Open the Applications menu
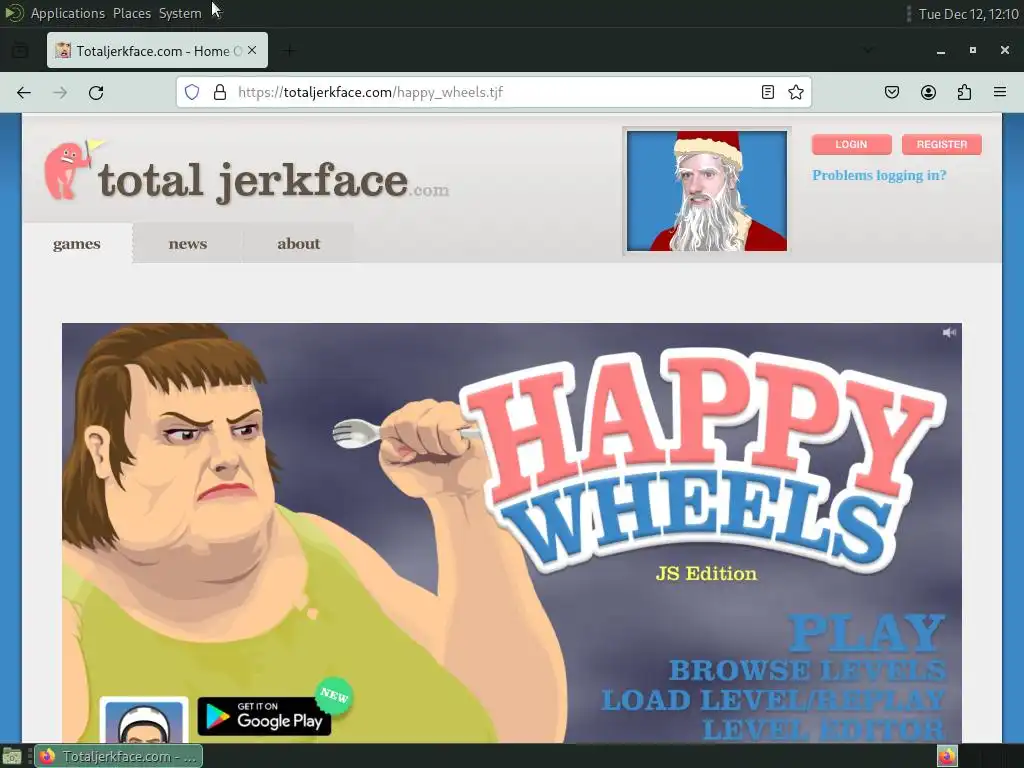The width and height of the screenshot is (1024, 768). point(68,13)
